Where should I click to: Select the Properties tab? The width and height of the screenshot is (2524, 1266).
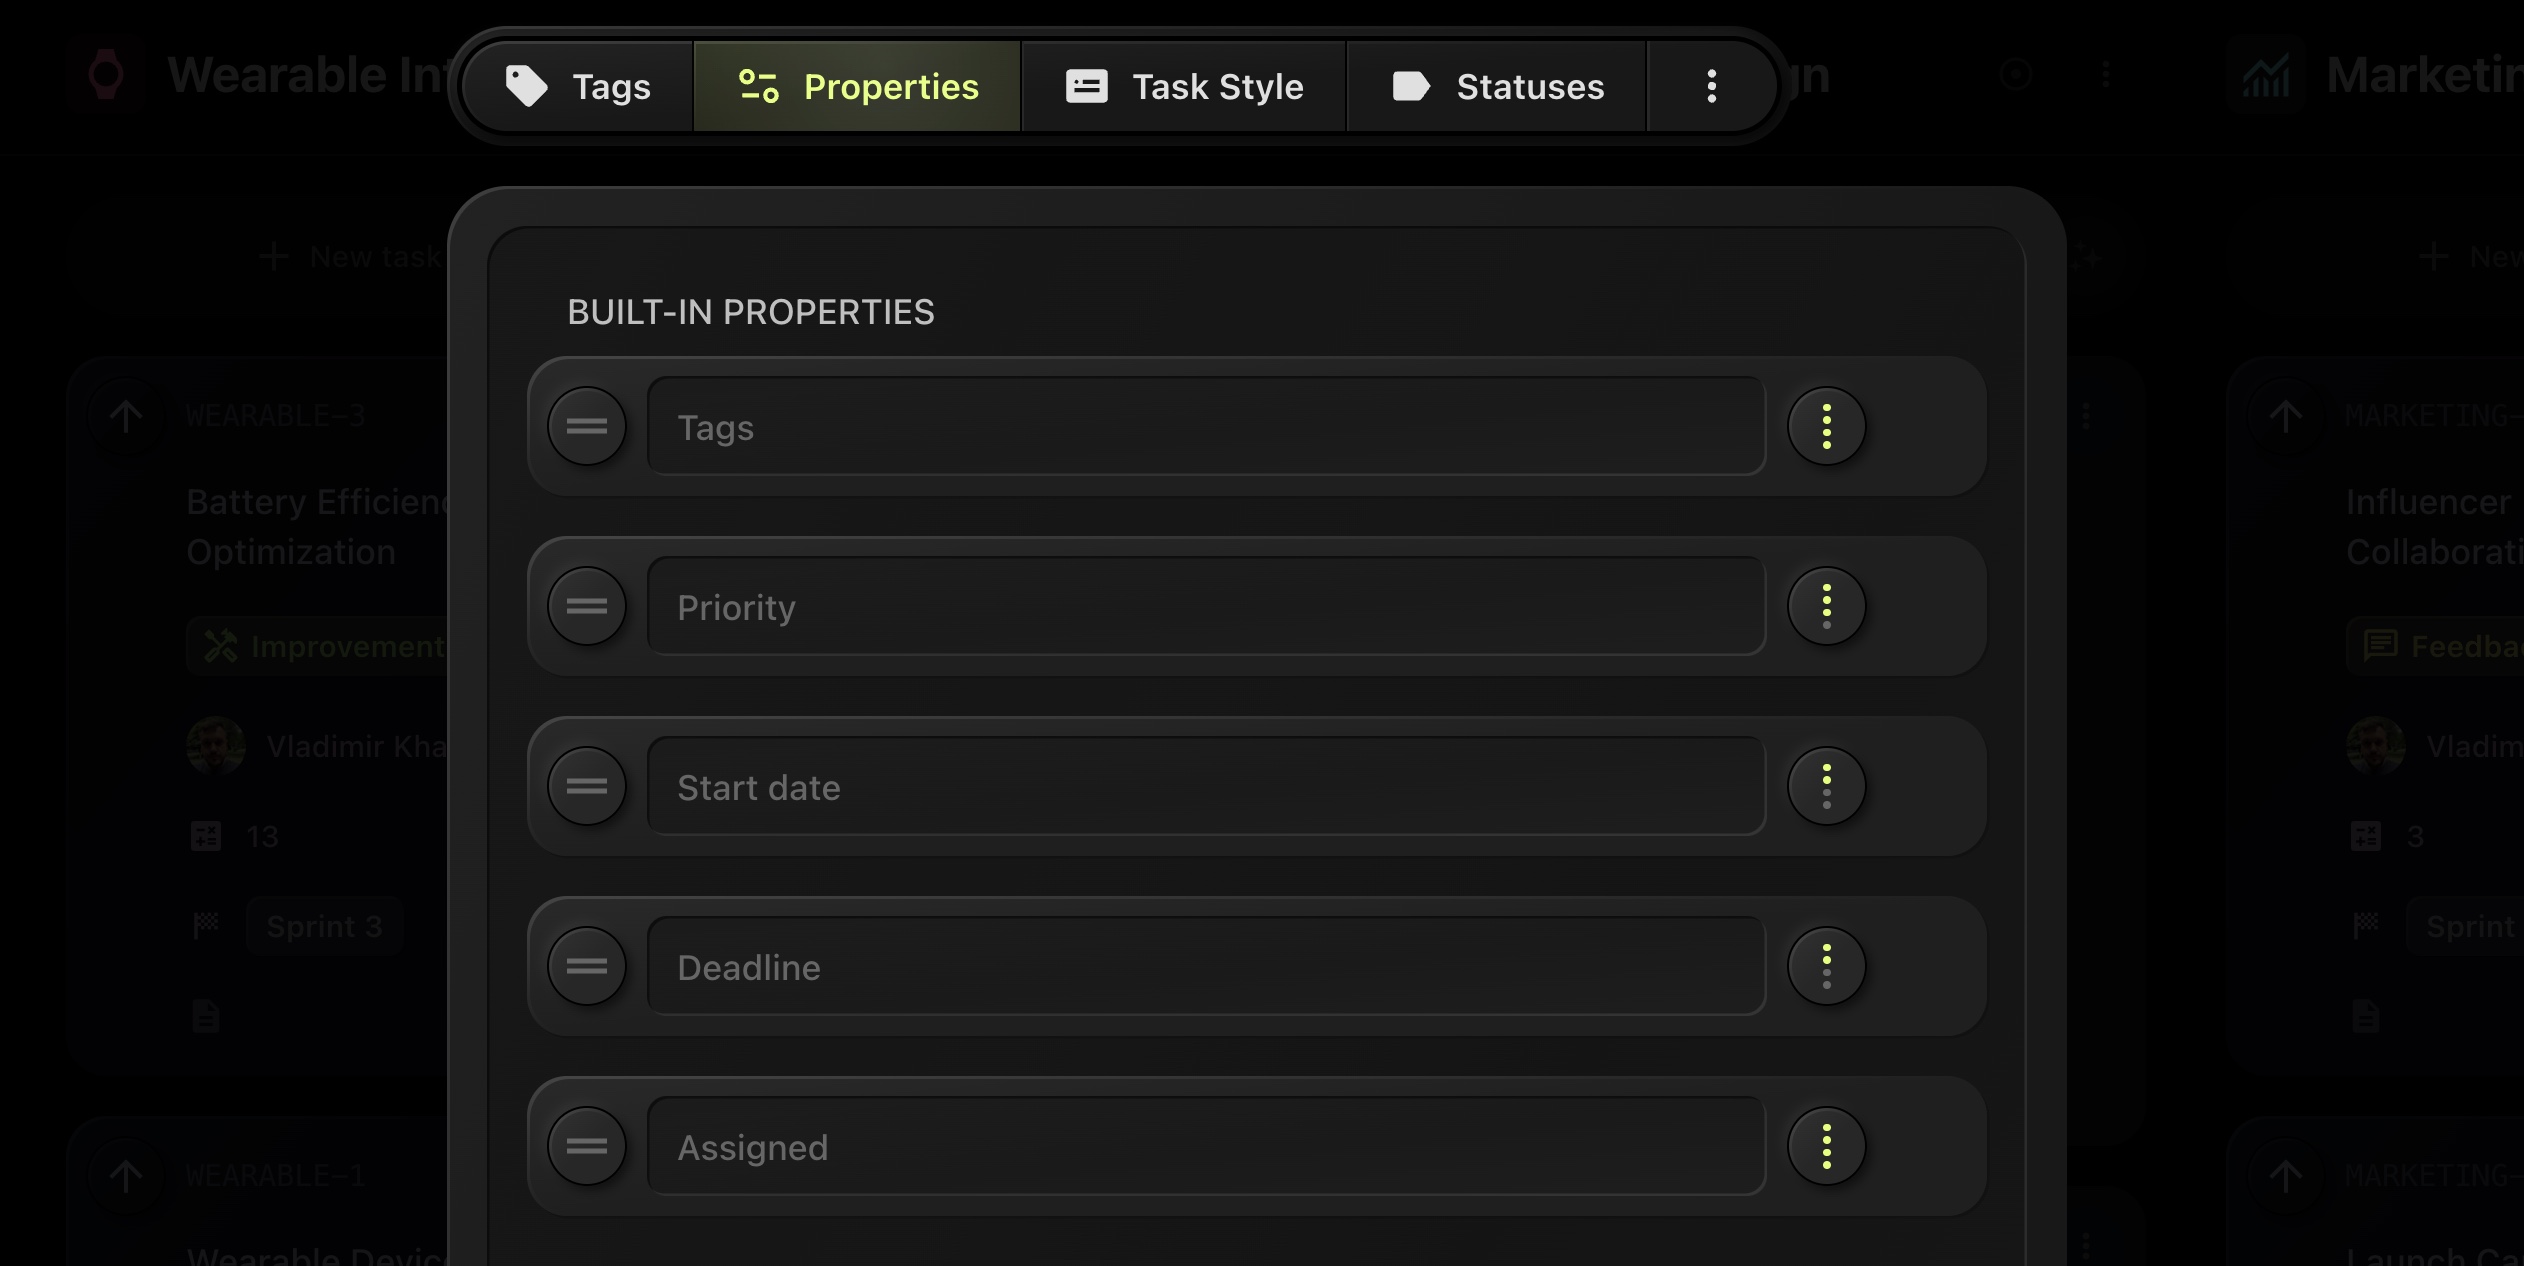[x=858, y=87]
